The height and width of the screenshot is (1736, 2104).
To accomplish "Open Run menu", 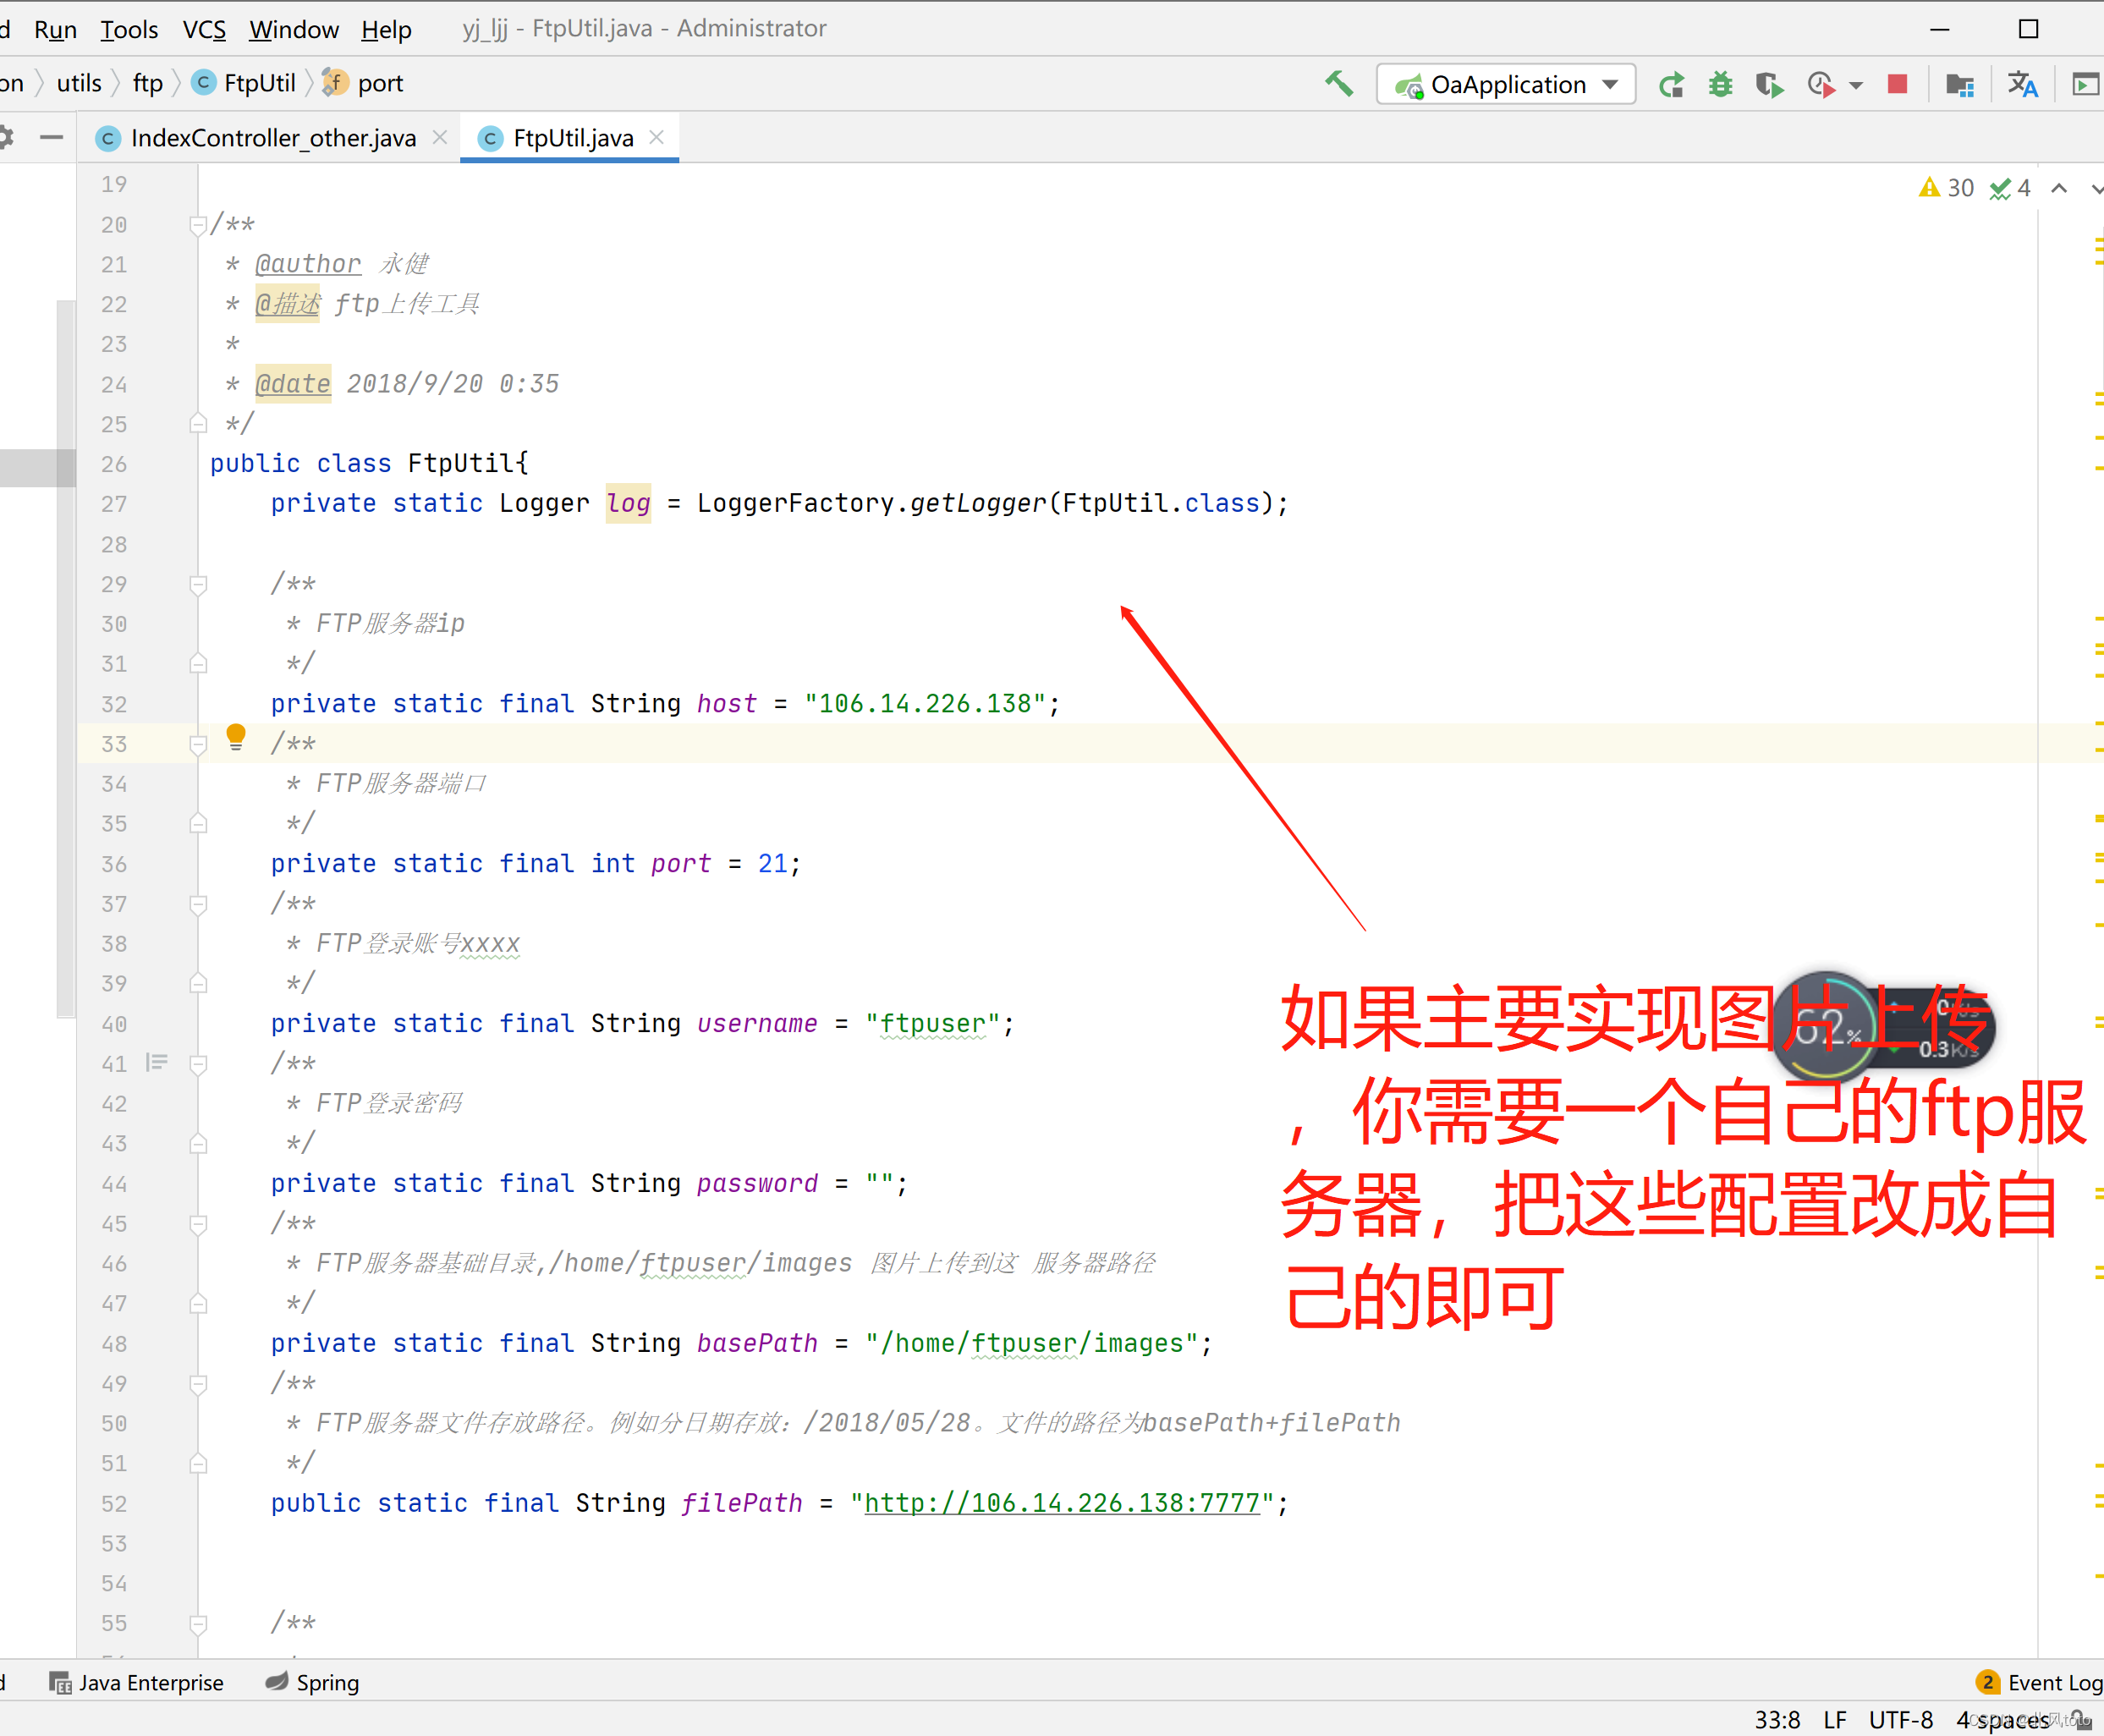I will pyautogui.click(x=55, y=29).
